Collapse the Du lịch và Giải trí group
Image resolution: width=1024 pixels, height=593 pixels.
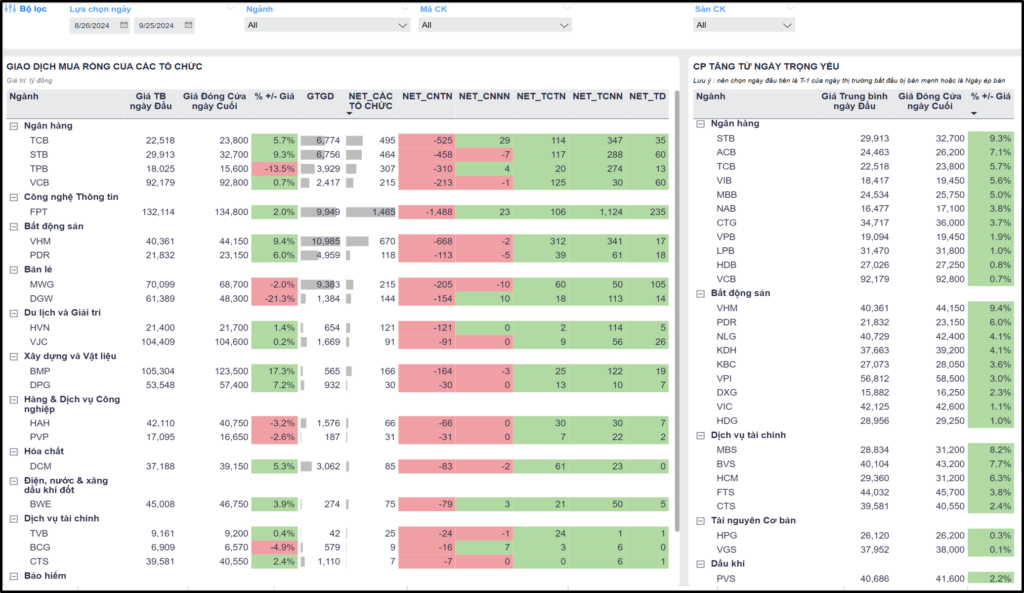coord(13,312)
